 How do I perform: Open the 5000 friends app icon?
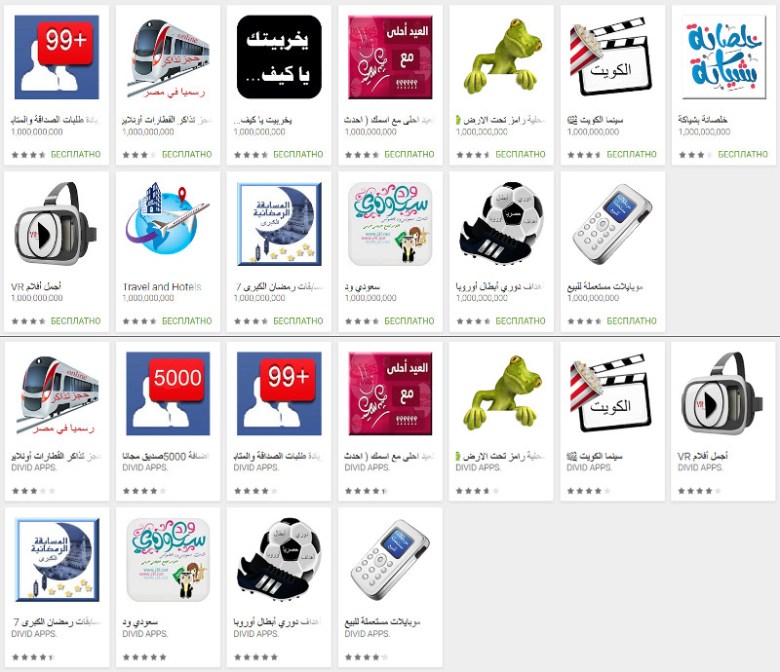[168, 393]
